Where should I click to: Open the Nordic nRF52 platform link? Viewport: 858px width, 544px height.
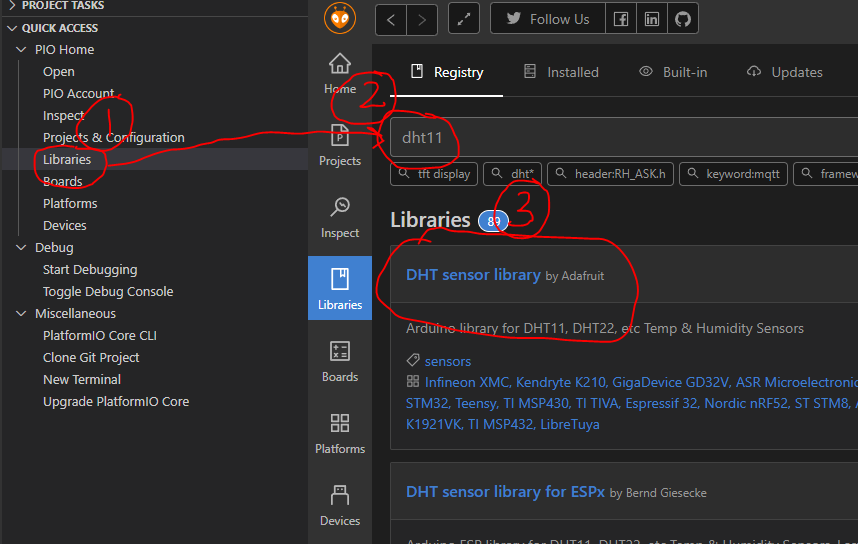(x=746, y=403)
